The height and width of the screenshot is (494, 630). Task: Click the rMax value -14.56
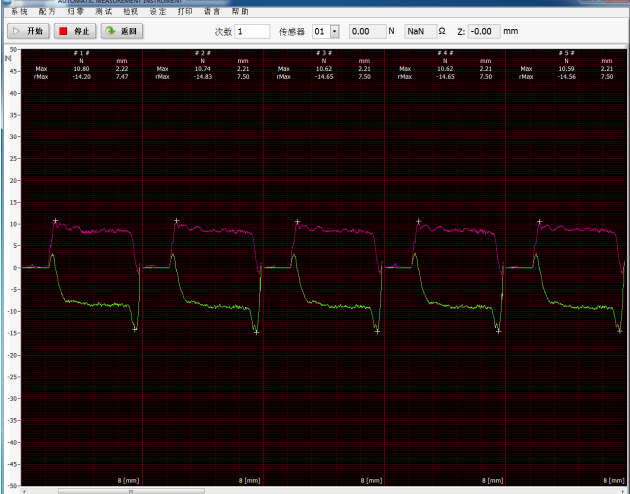[x=567, y=76]
